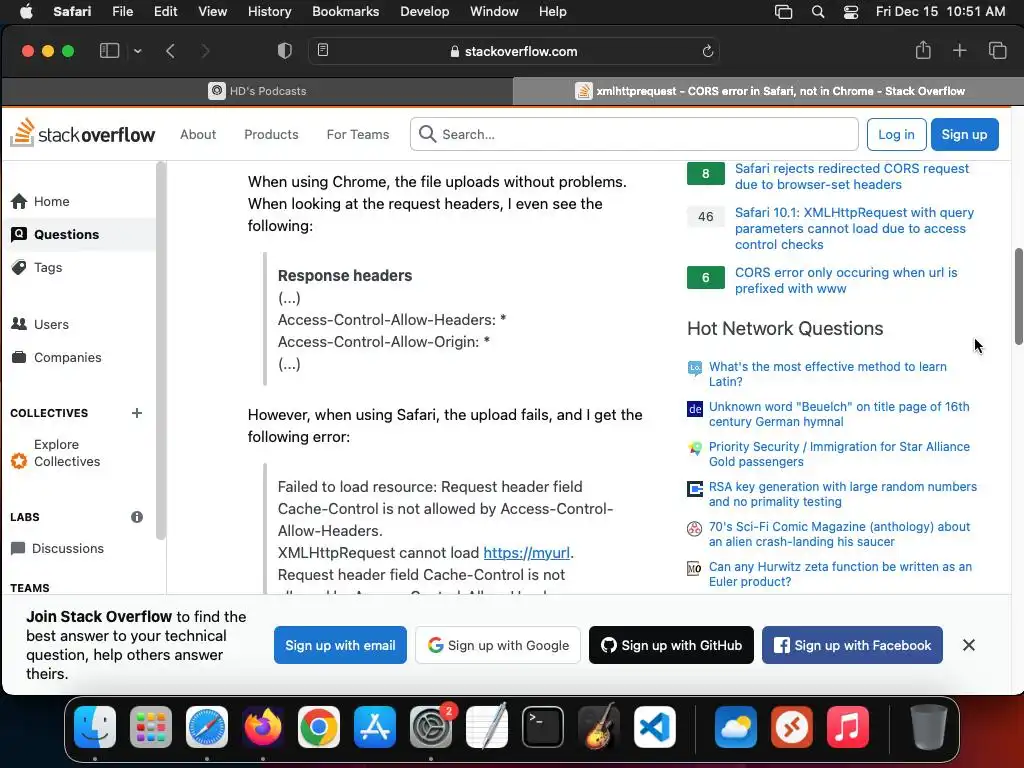1024x768 pixels.
Task: Click the Log in button
Action: [x=896, y=135]
